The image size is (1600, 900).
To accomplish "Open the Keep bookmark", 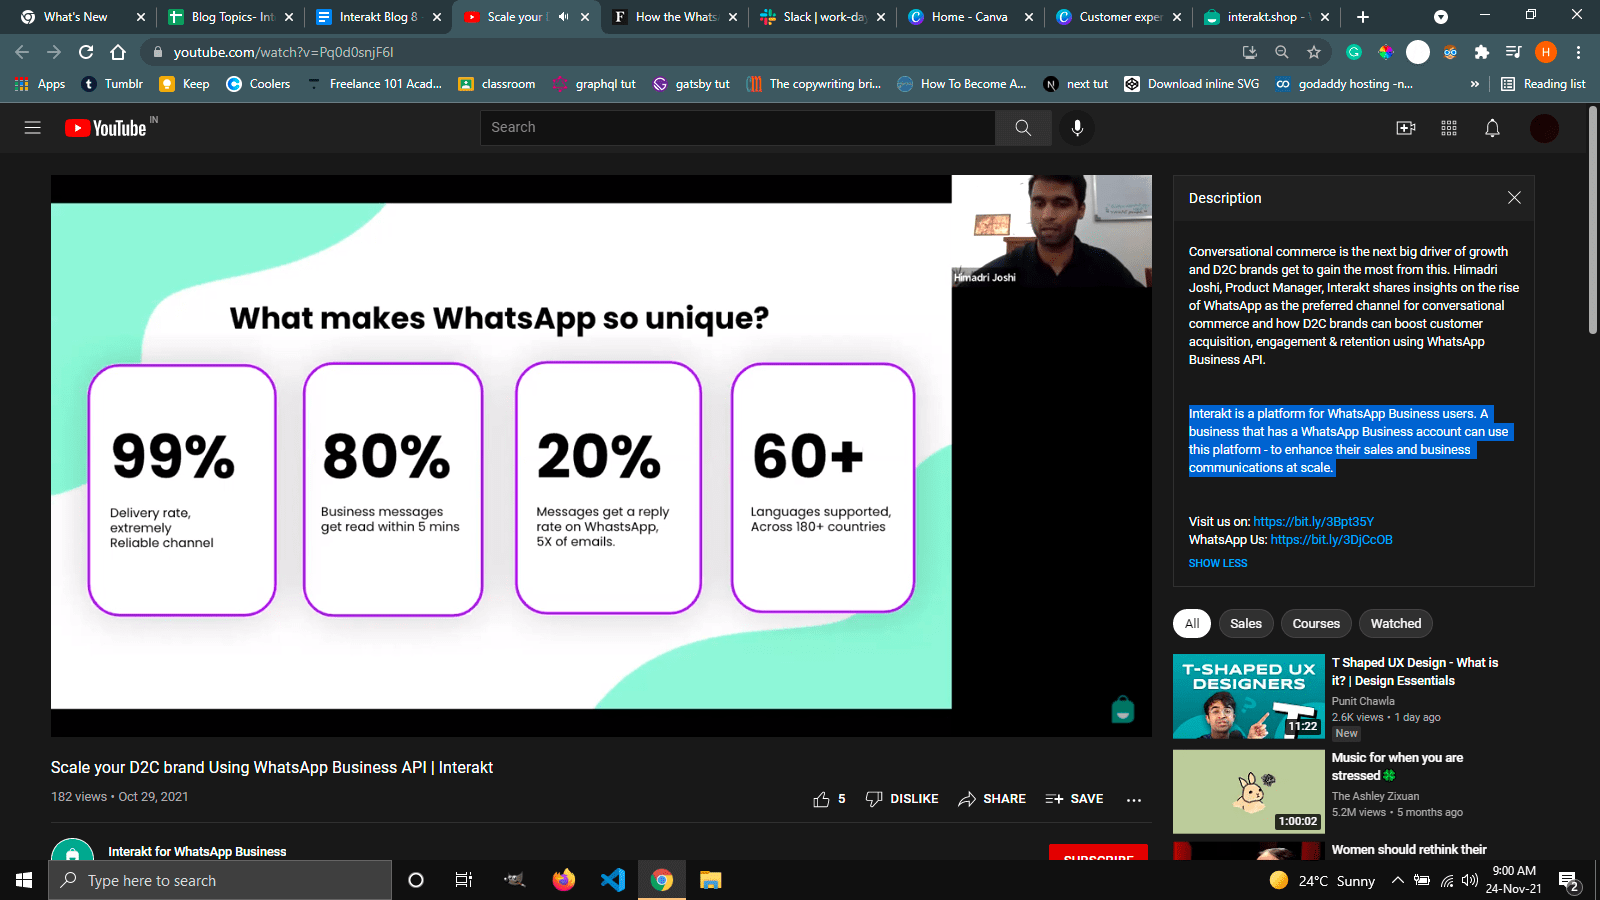I will pos(185,84).
